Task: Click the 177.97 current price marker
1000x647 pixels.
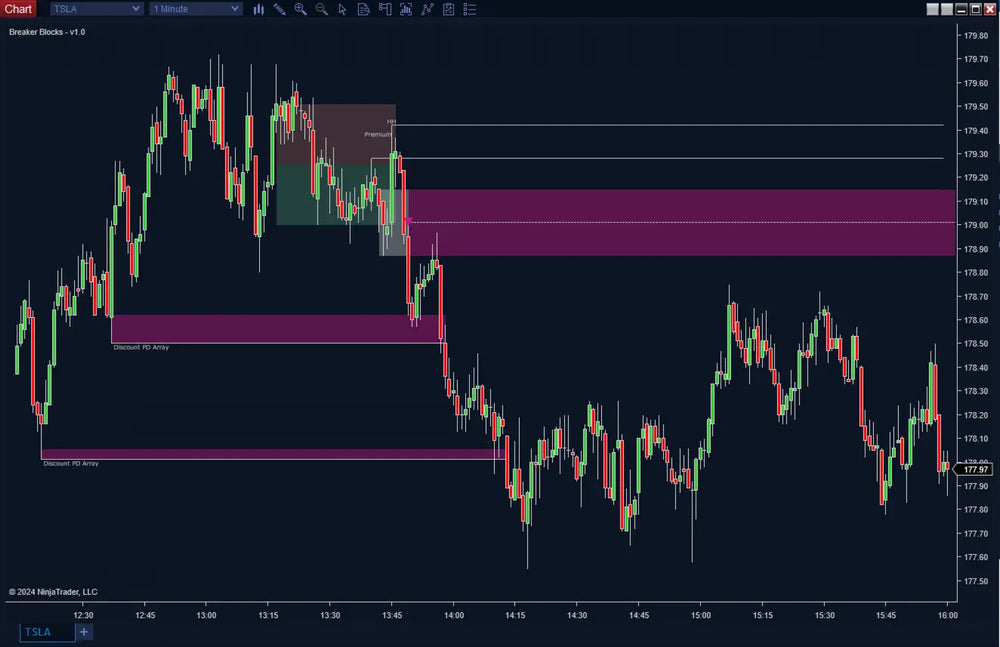Action: pyautogui.click(x=972, y=469)
